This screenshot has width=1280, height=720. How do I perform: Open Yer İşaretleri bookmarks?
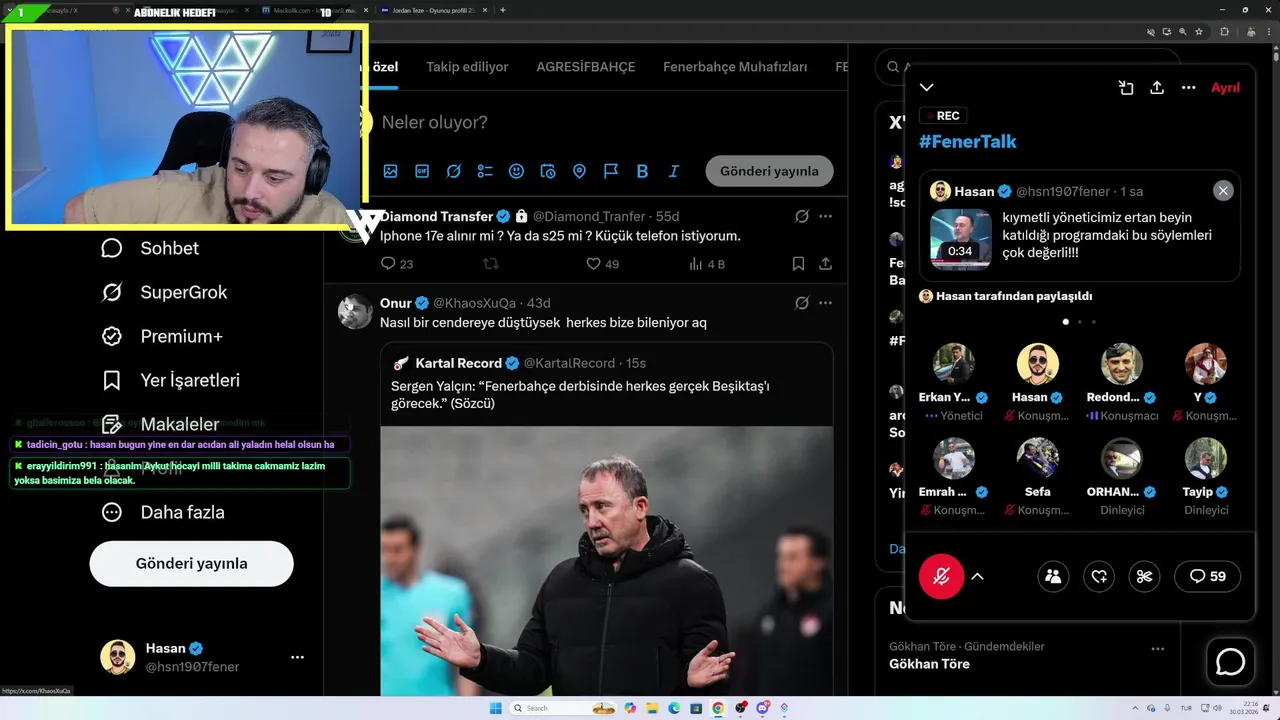(x=170, y=380)
